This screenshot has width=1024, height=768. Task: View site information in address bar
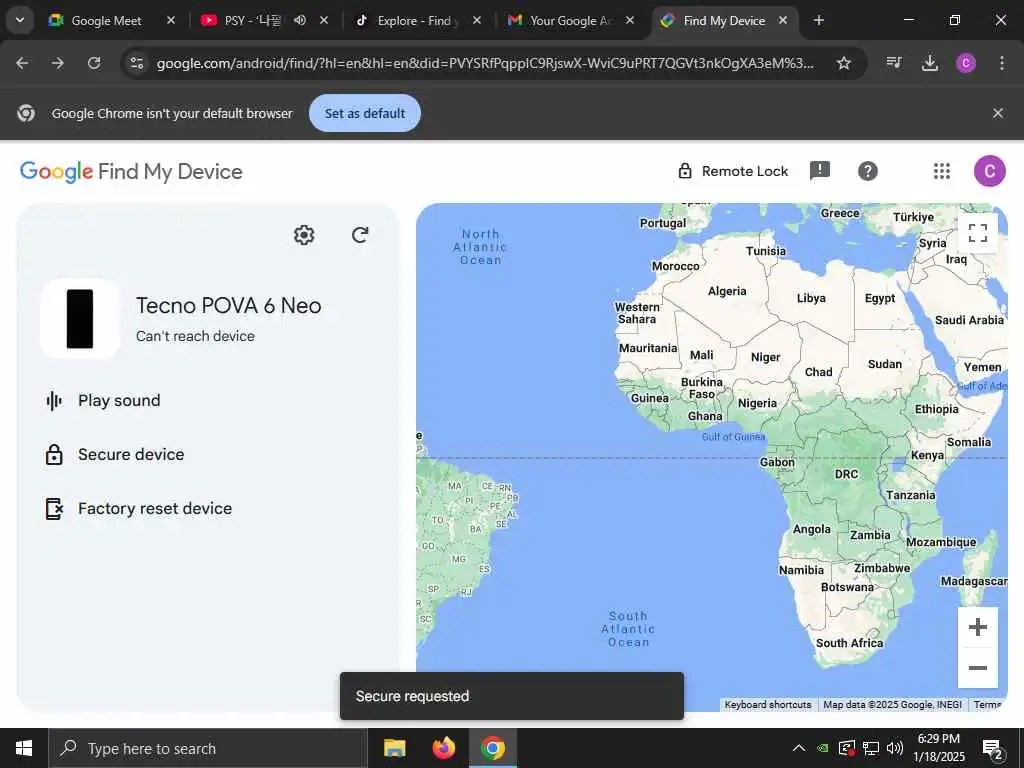136,63
